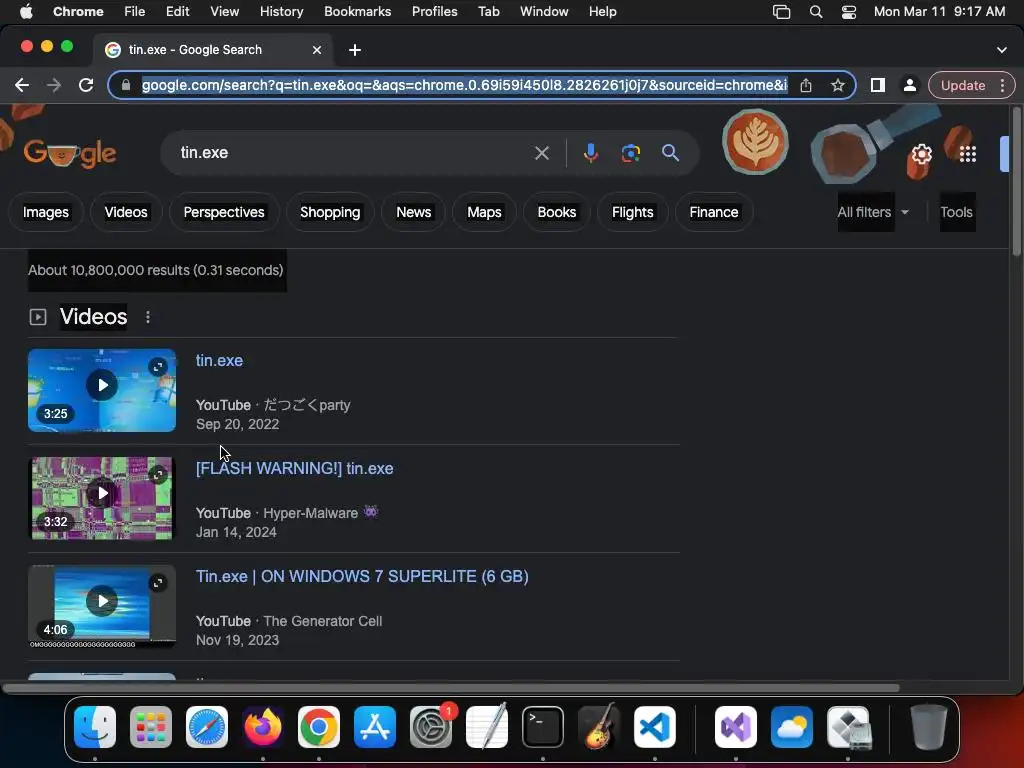
Task: Click the Google coffee doodle logo
Action: tap(69, 153)
